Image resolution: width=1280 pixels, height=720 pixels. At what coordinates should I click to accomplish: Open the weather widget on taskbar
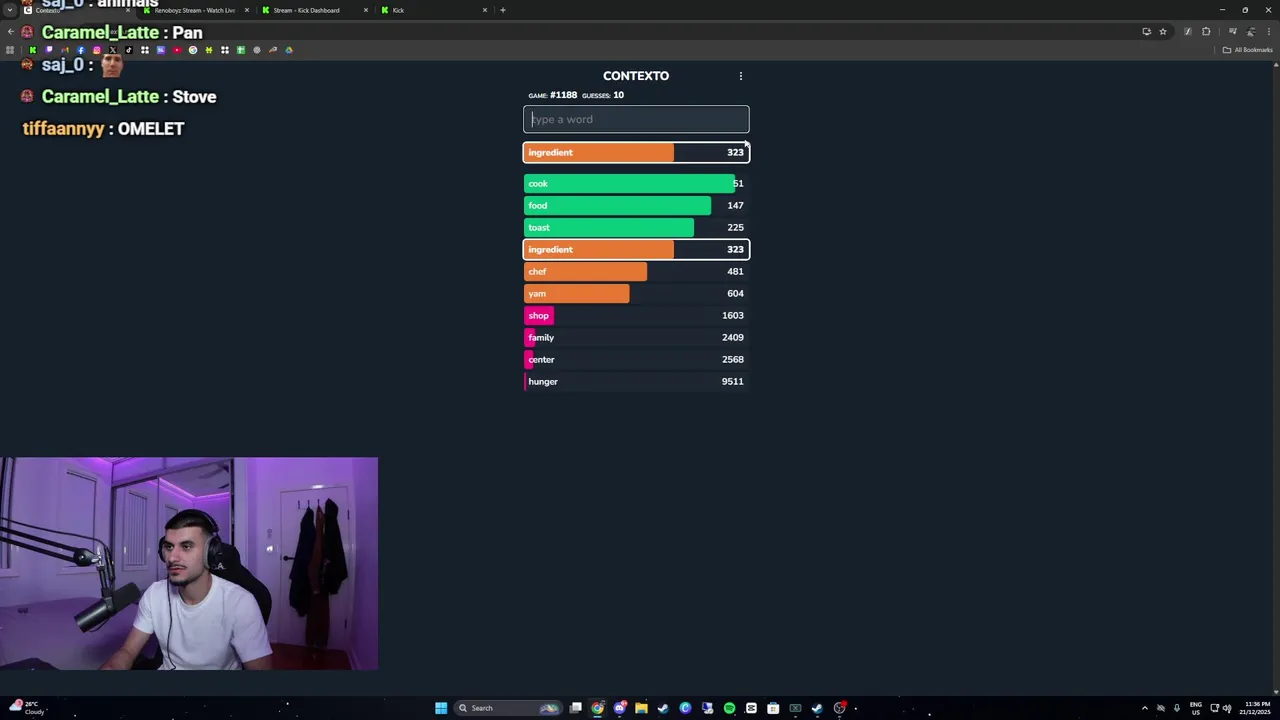tap(25, 708)
